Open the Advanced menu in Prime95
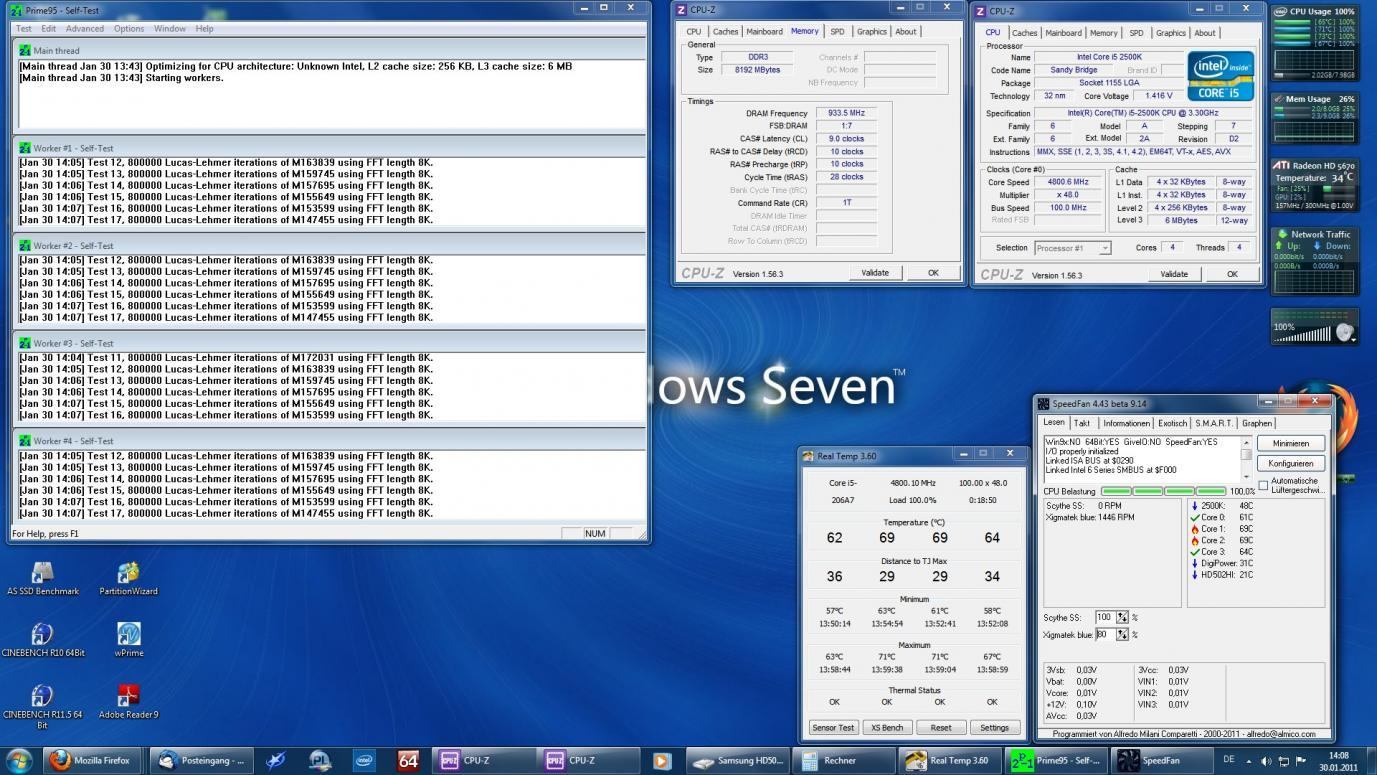The height and width of the screenshot is (775, 1377). (x=85, y=29)
